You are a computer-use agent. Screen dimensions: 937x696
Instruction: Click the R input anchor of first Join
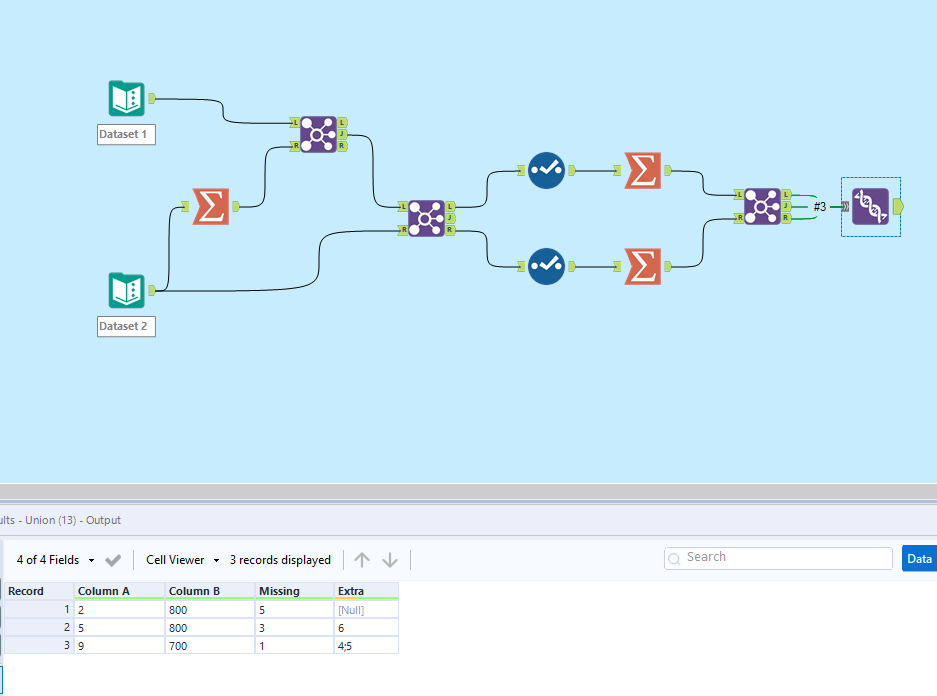point(295,146)
